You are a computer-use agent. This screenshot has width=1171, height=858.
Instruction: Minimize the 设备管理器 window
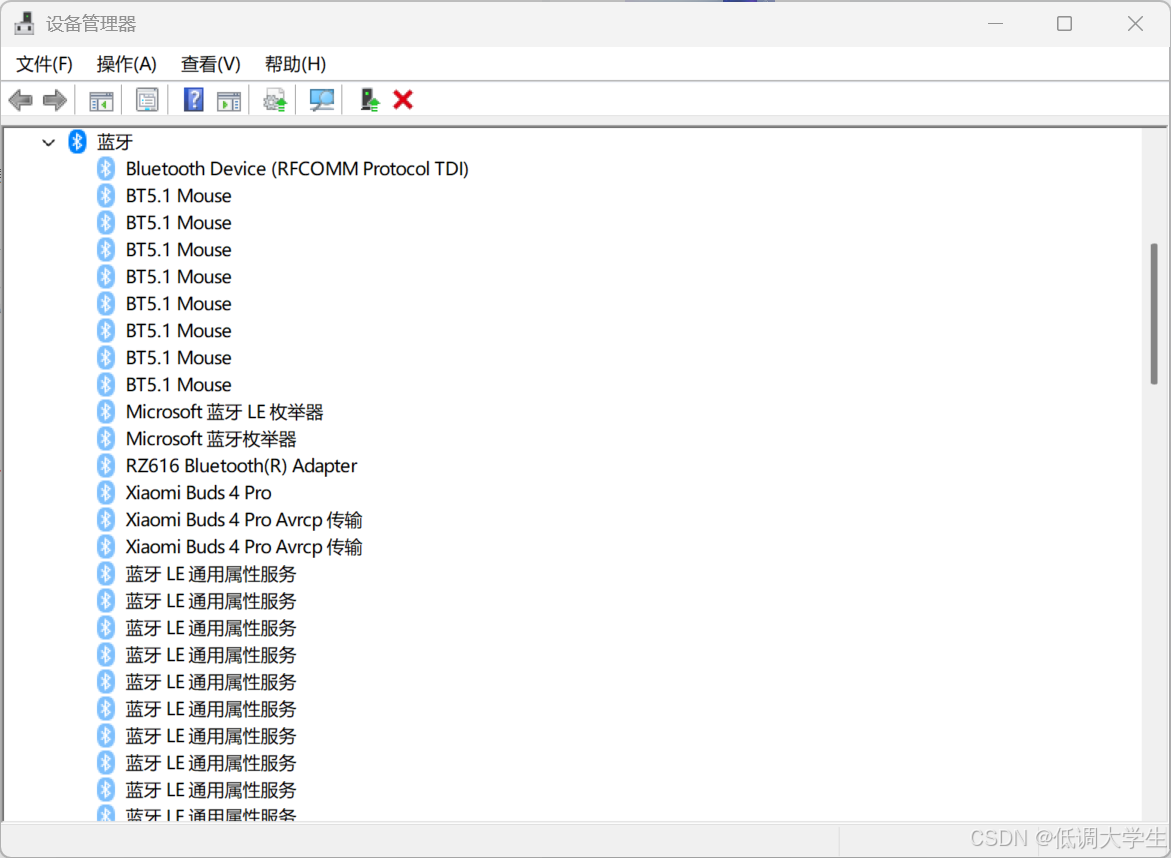tap(995, 24)
